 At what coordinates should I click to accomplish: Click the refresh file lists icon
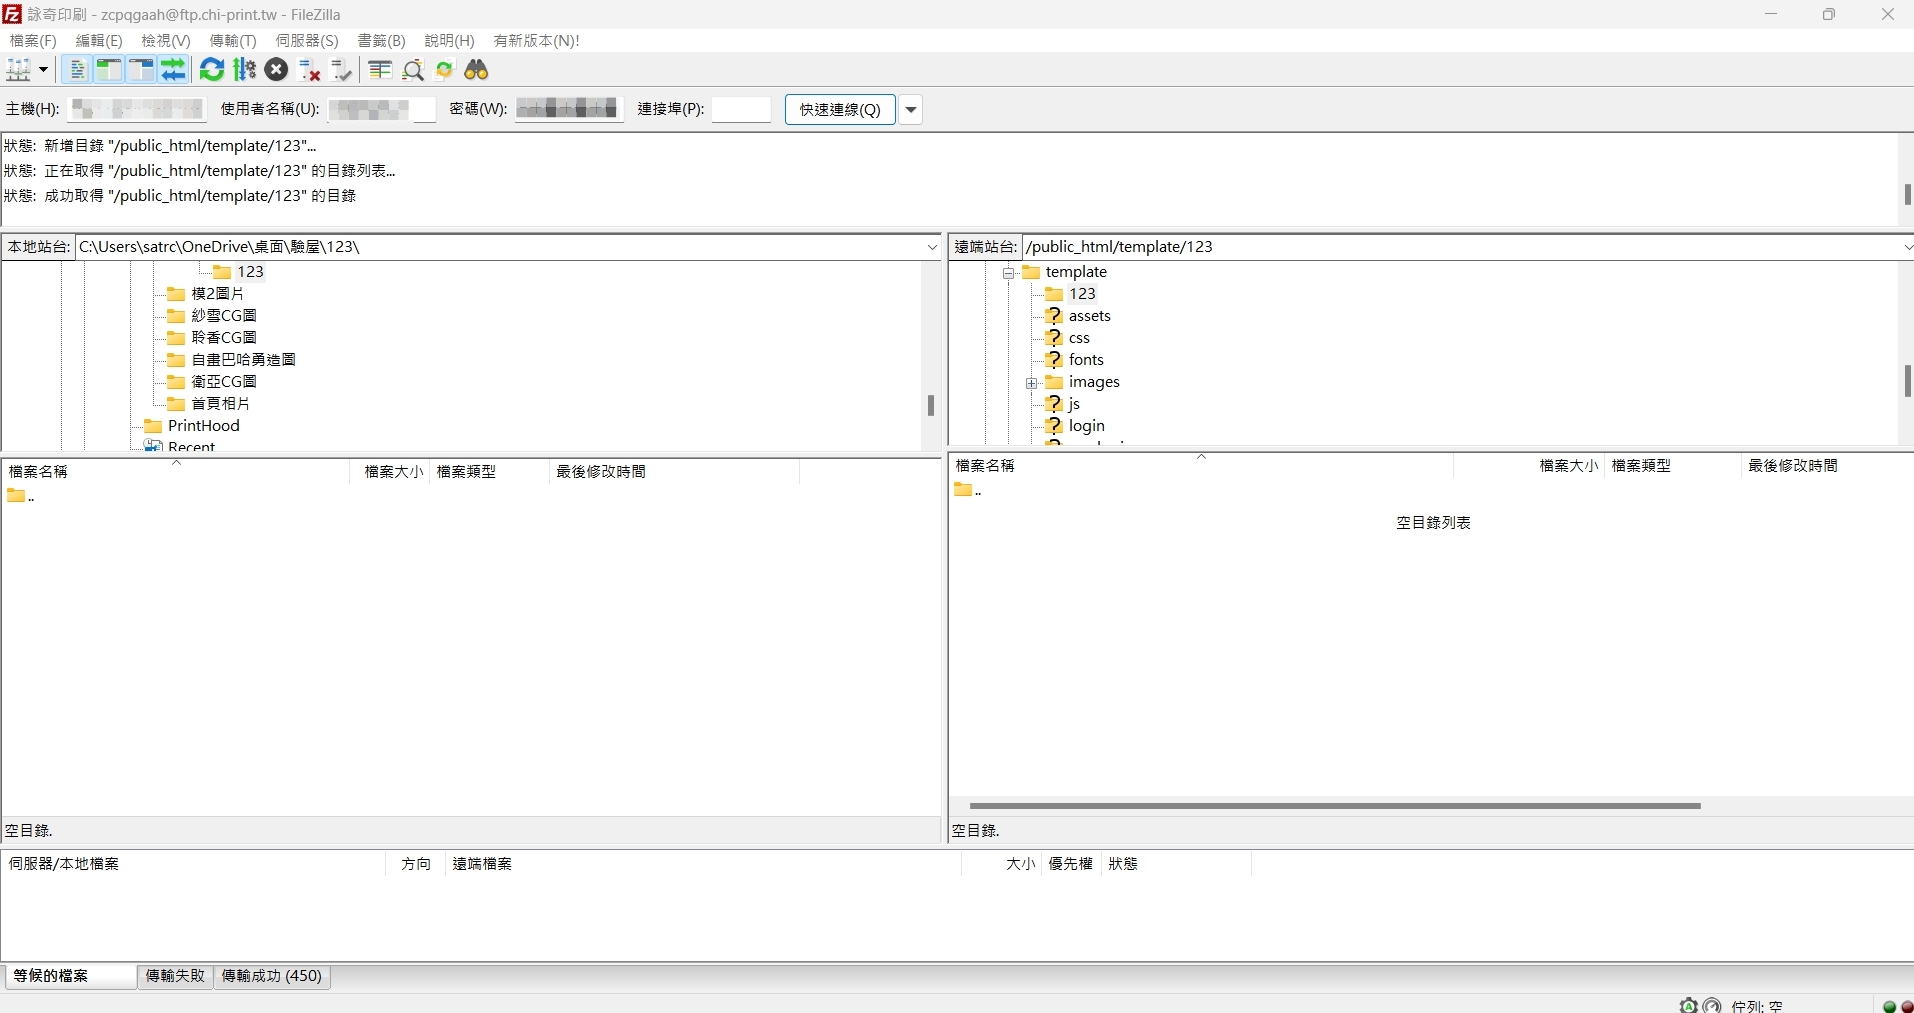(x=212, y=70)
